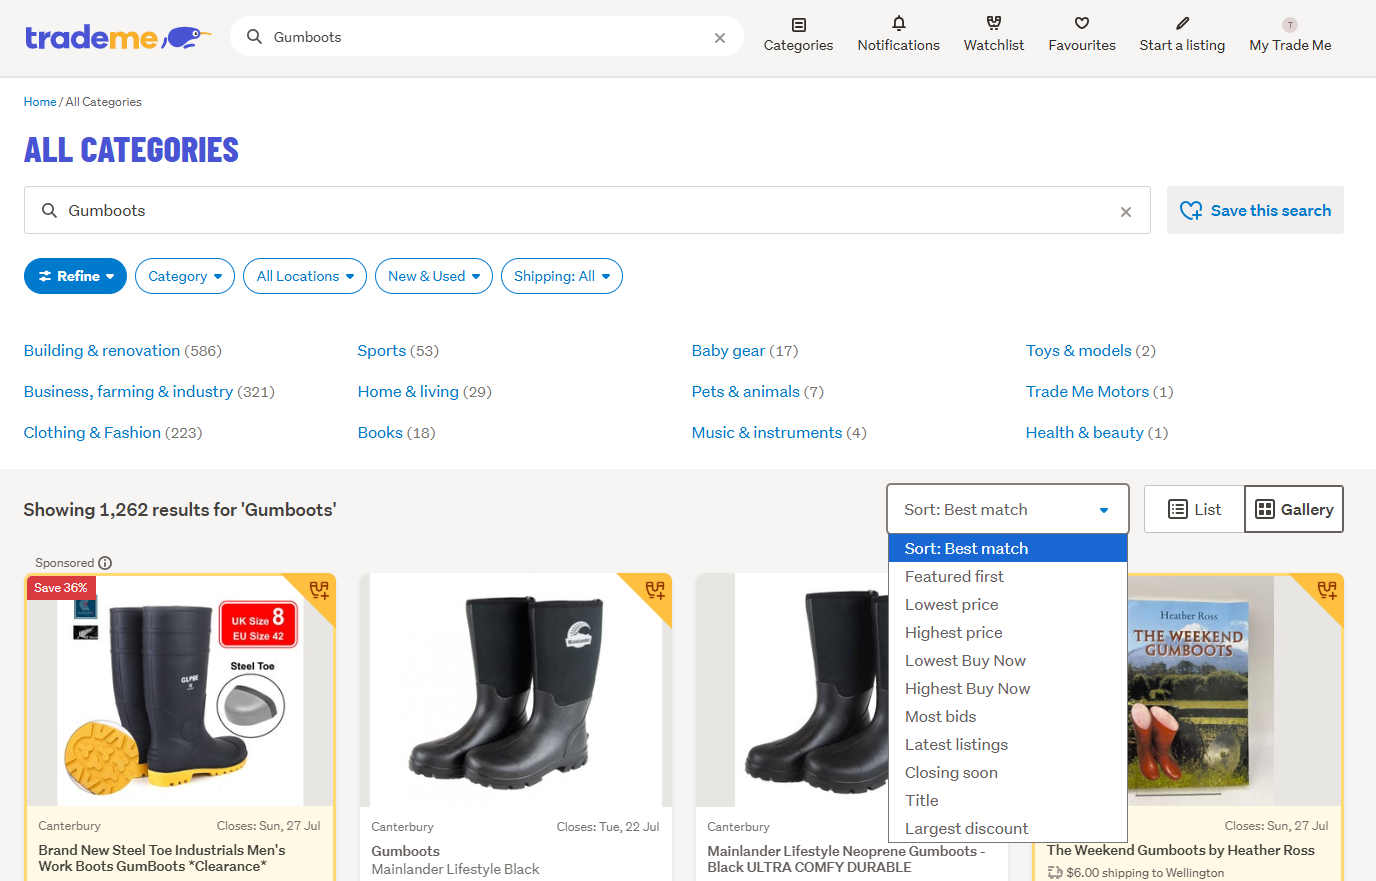Open the Trade Me kiwi logo homepage
Image resolution: width=1376 pixels, height=881 pixels.
(118, 37)
